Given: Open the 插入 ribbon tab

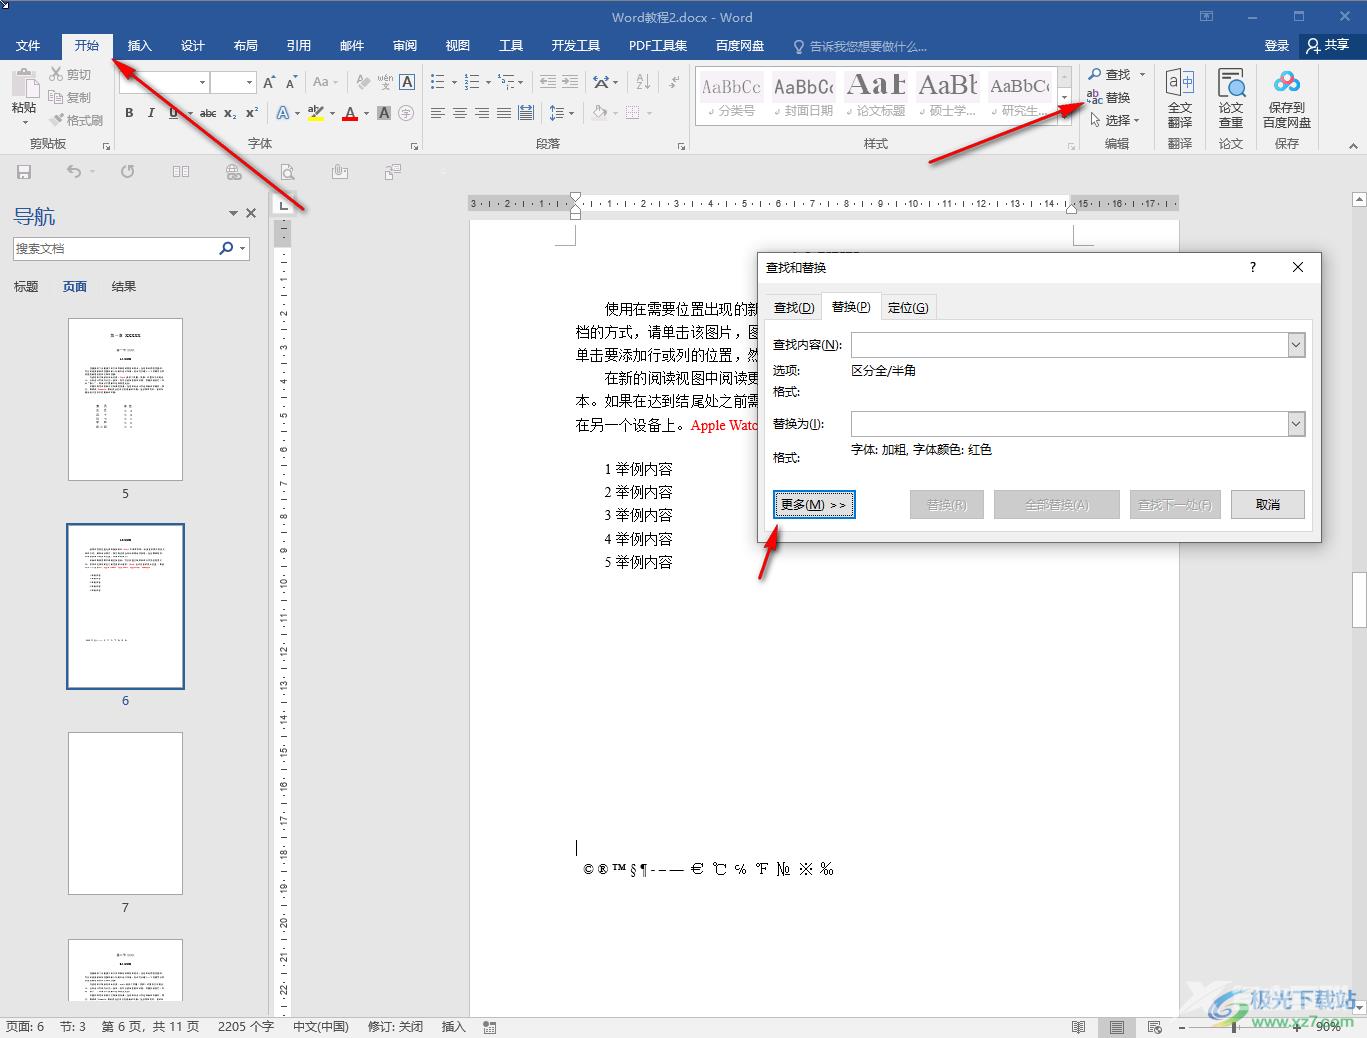Looking at the screenshot, I should pos(140,46).
